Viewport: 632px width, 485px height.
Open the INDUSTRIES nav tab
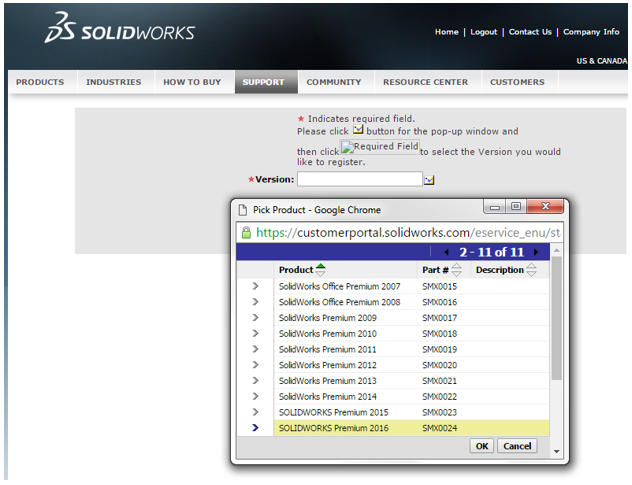pyautogui.click(x=114, y=82)
